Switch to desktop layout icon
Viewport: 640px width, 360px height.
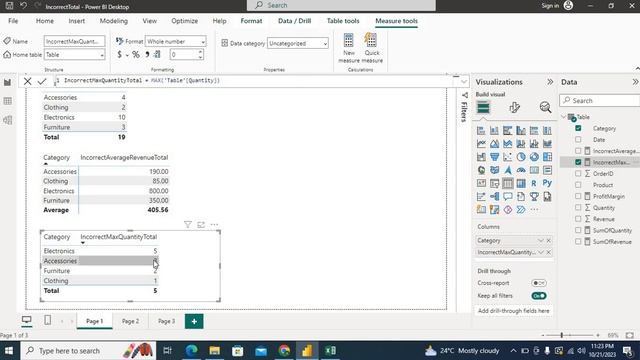(x=27, y=320)
